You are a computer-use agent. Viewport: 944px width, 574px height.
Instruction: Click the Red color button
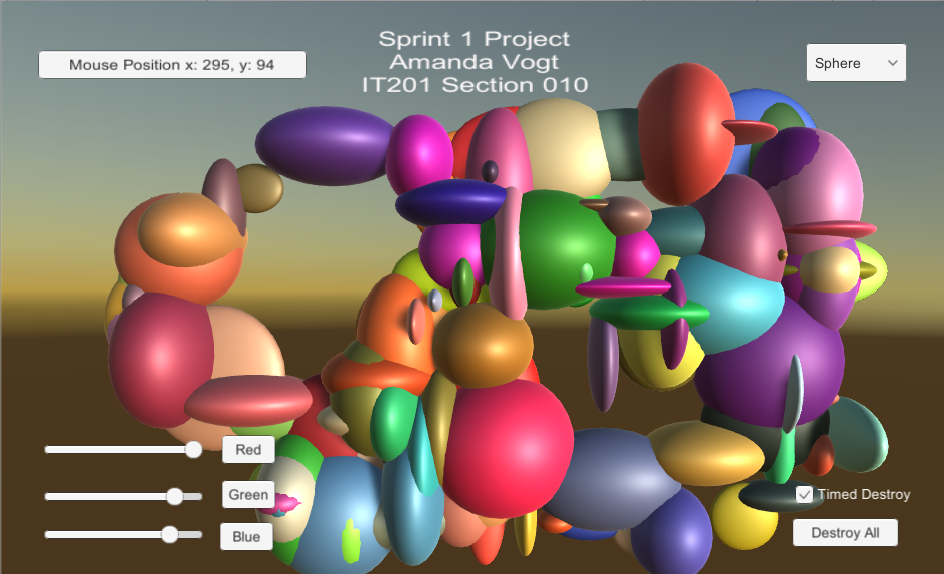pyautogui.click(x=248, y=449)
